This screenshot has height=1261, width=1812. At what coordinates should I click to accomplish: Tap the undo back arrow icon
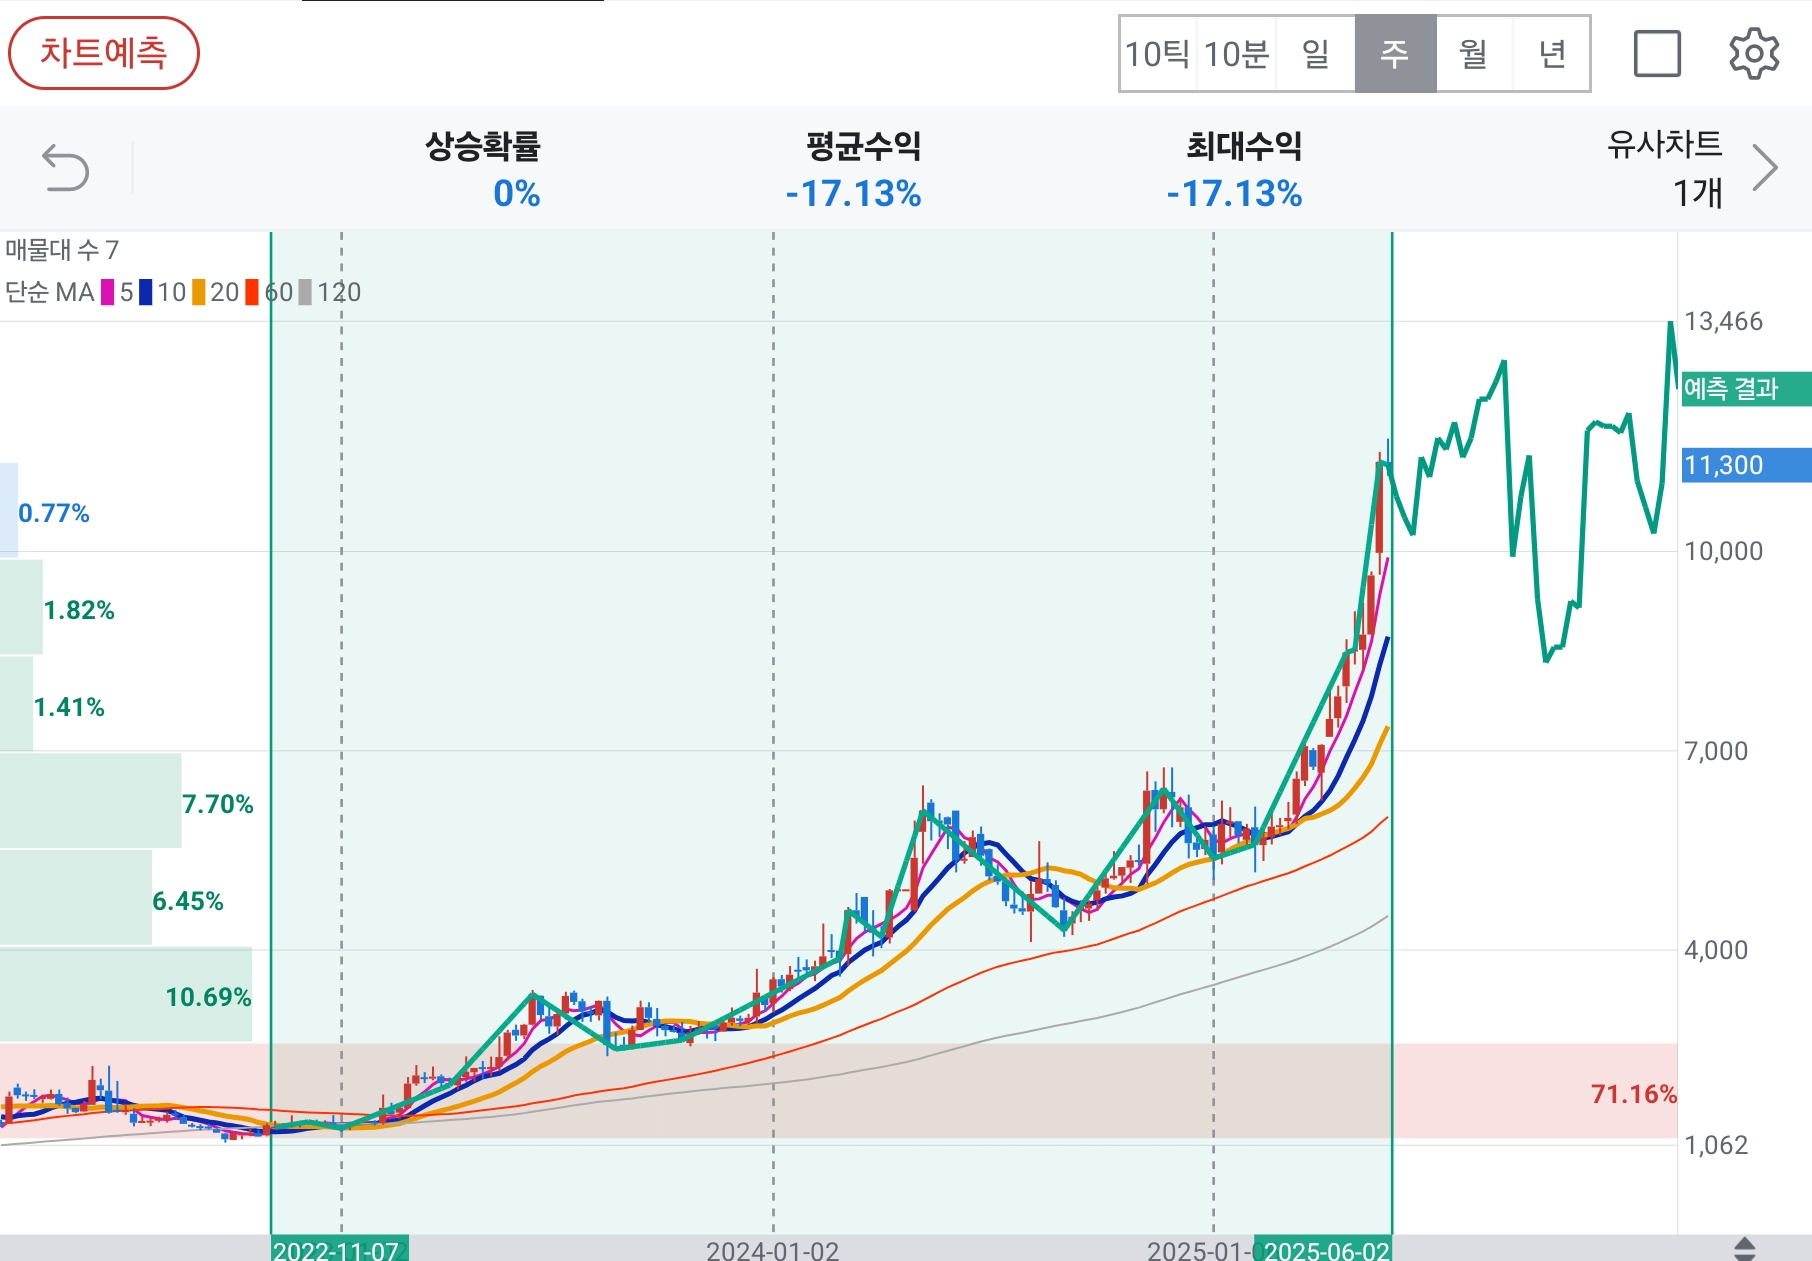66,167
